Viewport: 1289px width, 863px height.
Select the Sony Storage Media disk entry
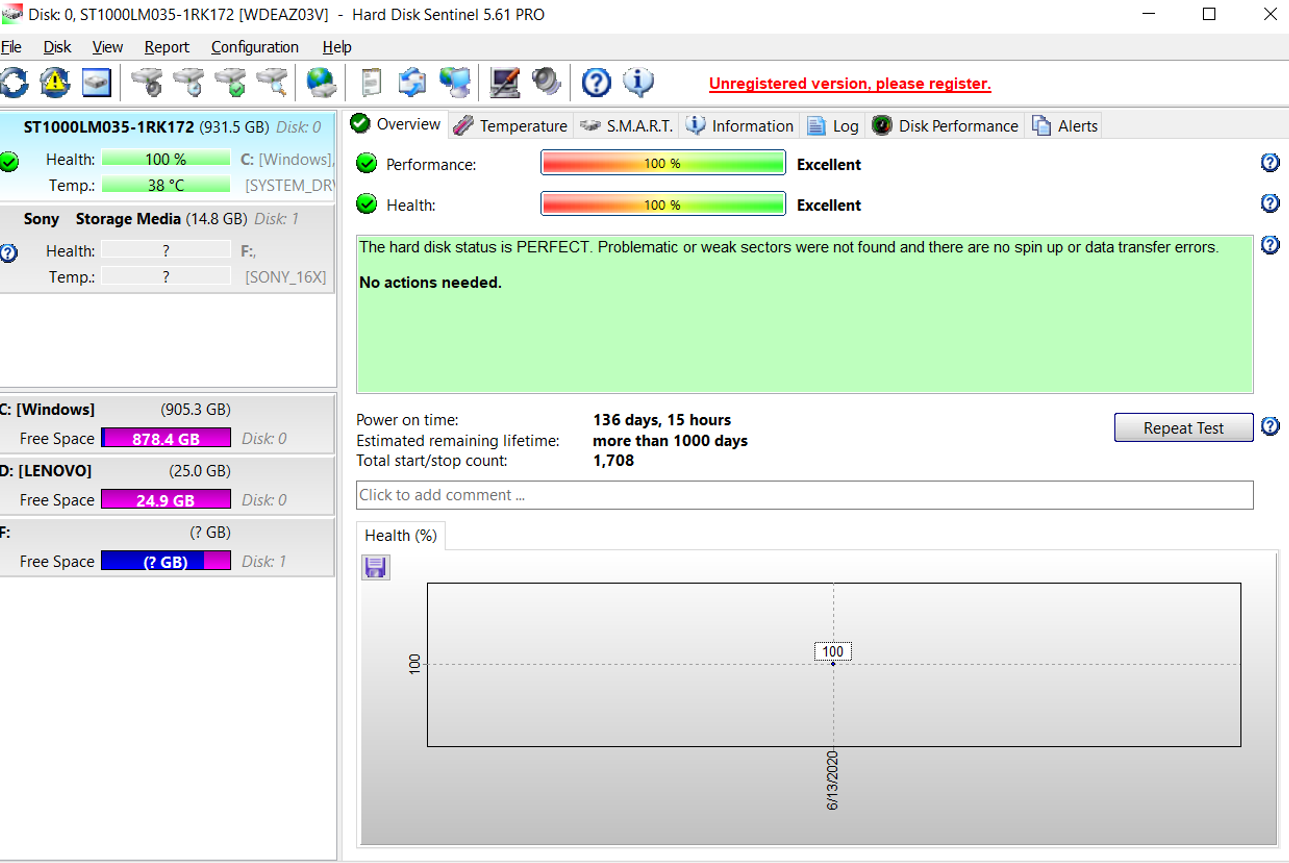(168, 249)
